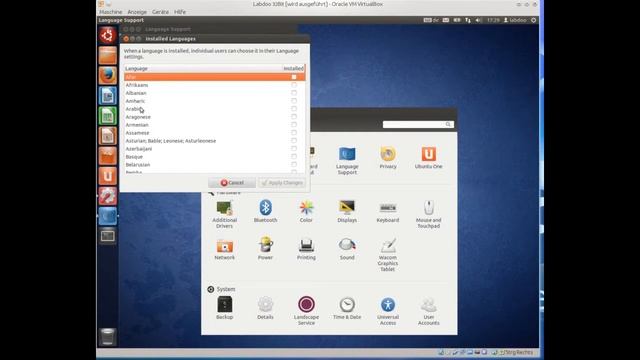The image size is (640, 360).
Task: Click the clock in the top panel
Action: coord(493,20)
